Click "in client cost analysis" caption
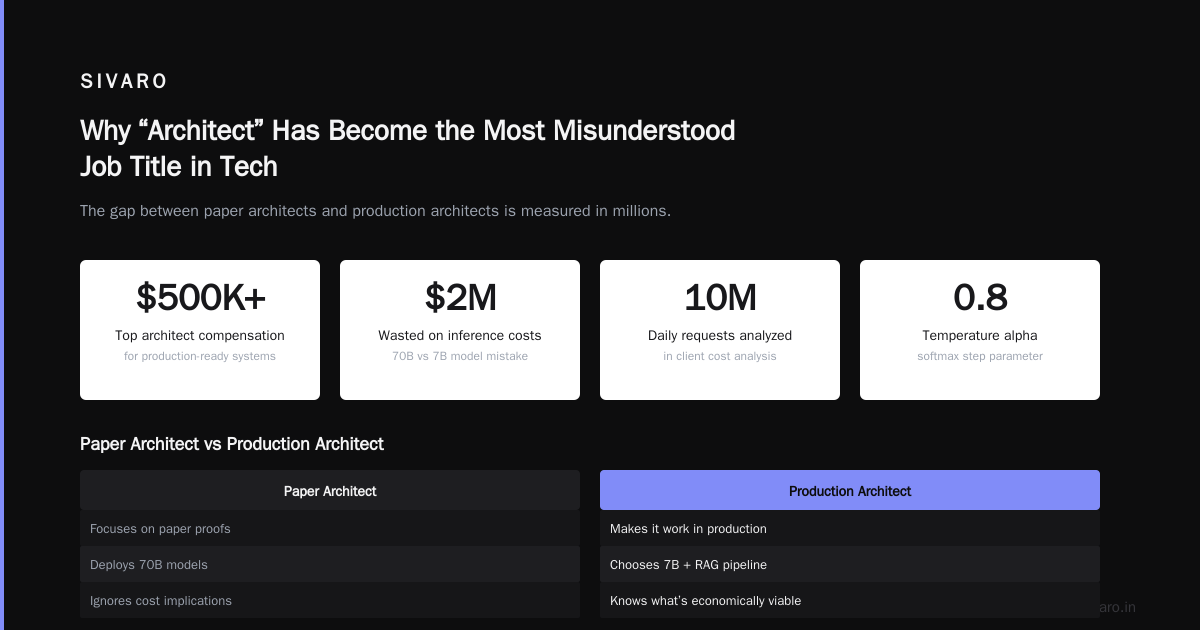The image size is (1200, 630). (x=720, y=356)
